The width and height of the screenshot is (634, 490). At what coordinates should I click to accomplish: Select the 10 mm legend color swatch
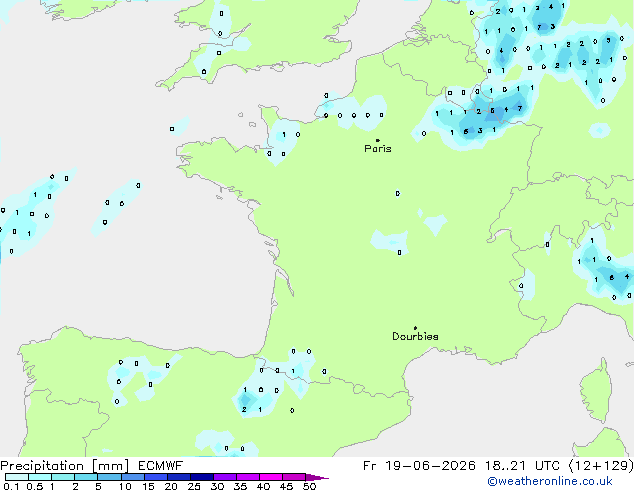(x=132, y=477)
